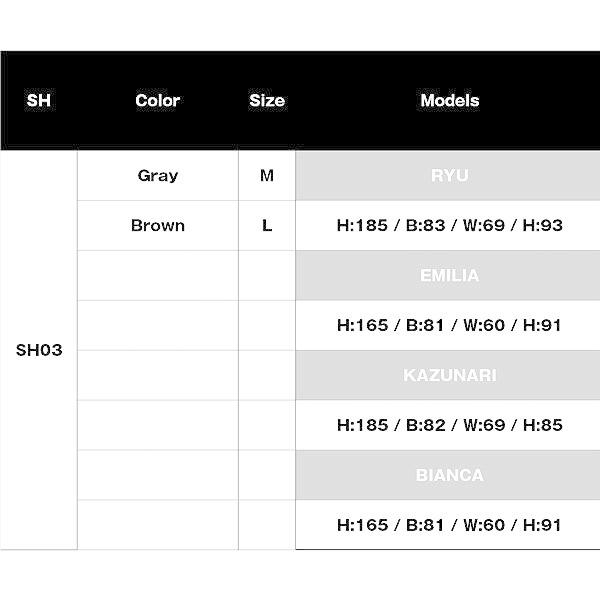600x600 pixels.
Task: Pick the size M cell
Action: point(267,176)
